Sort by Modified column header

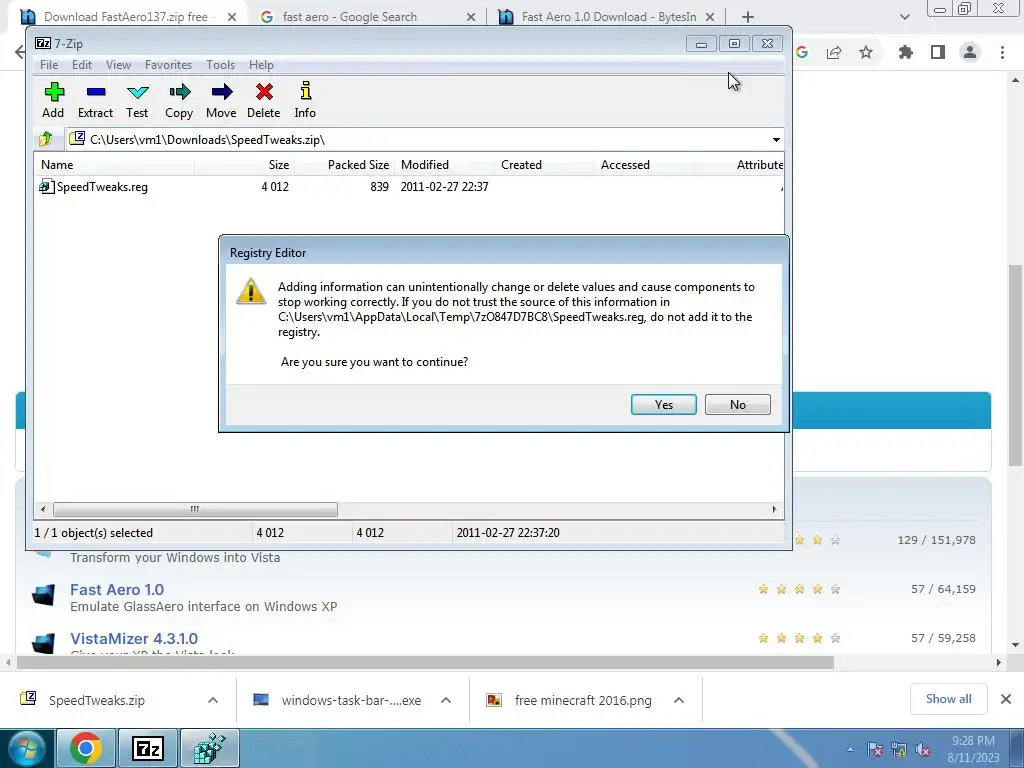(445, 165)
